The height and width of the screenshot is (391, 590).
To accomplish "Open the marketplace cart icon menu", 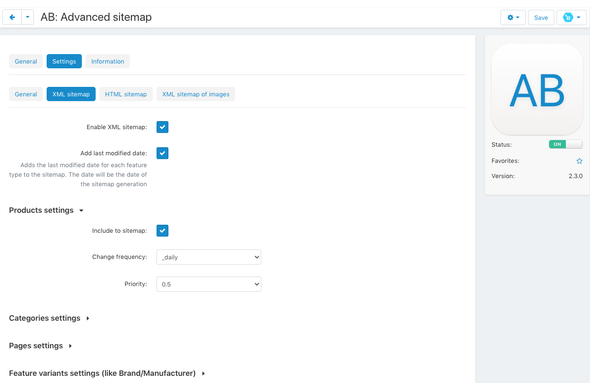I will (x=572, y=17).
